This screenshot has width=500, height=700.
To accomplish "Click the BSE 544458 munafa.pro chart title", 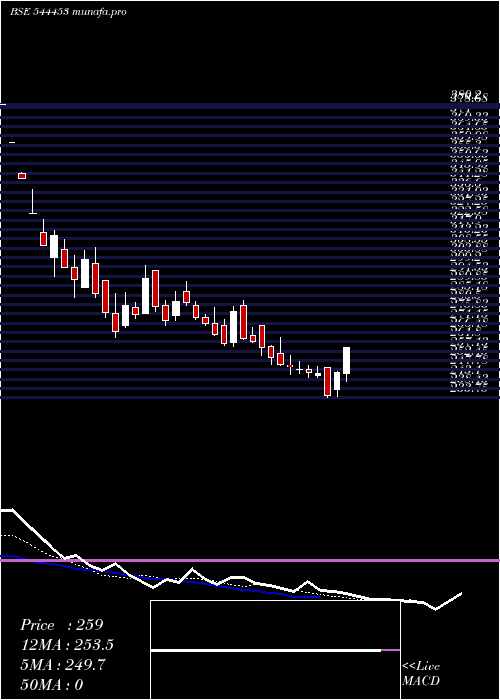I will (68, 12).
